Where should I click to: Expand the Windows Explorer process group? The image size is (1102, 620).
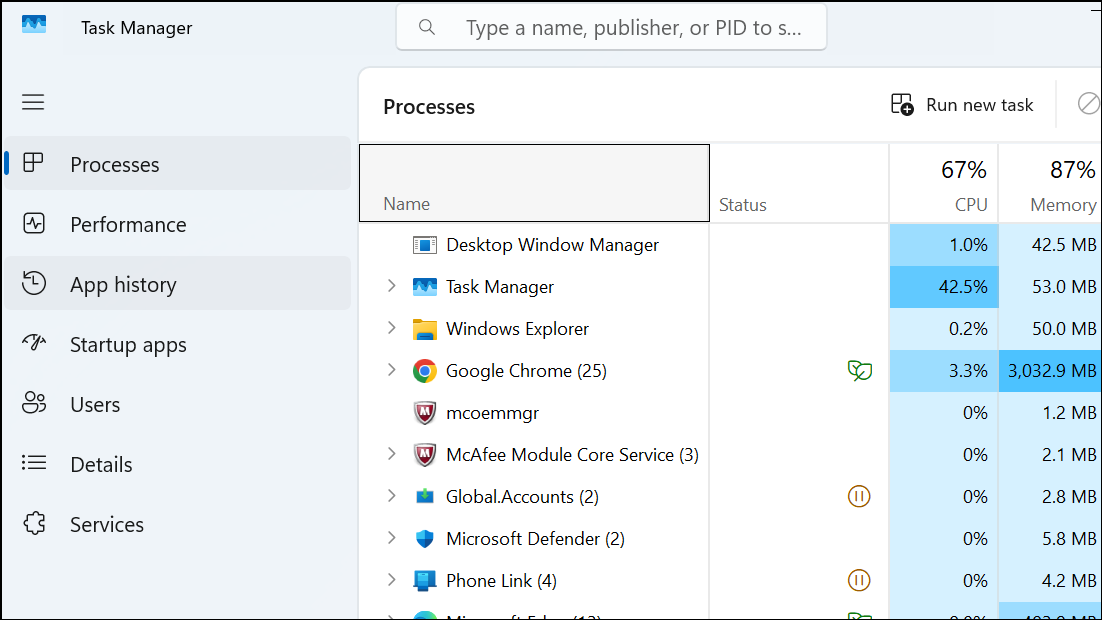392,329
